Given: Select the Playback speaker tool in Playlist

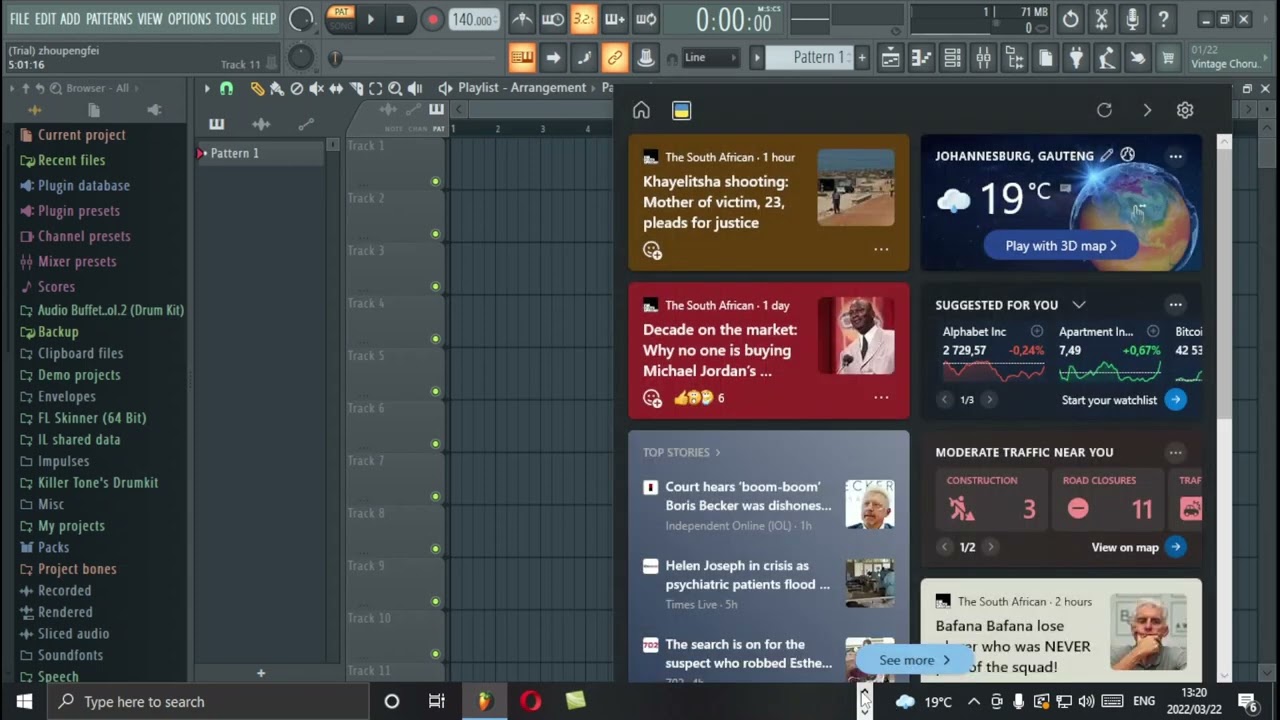Looking at the screenshot, I should [415, 88].
